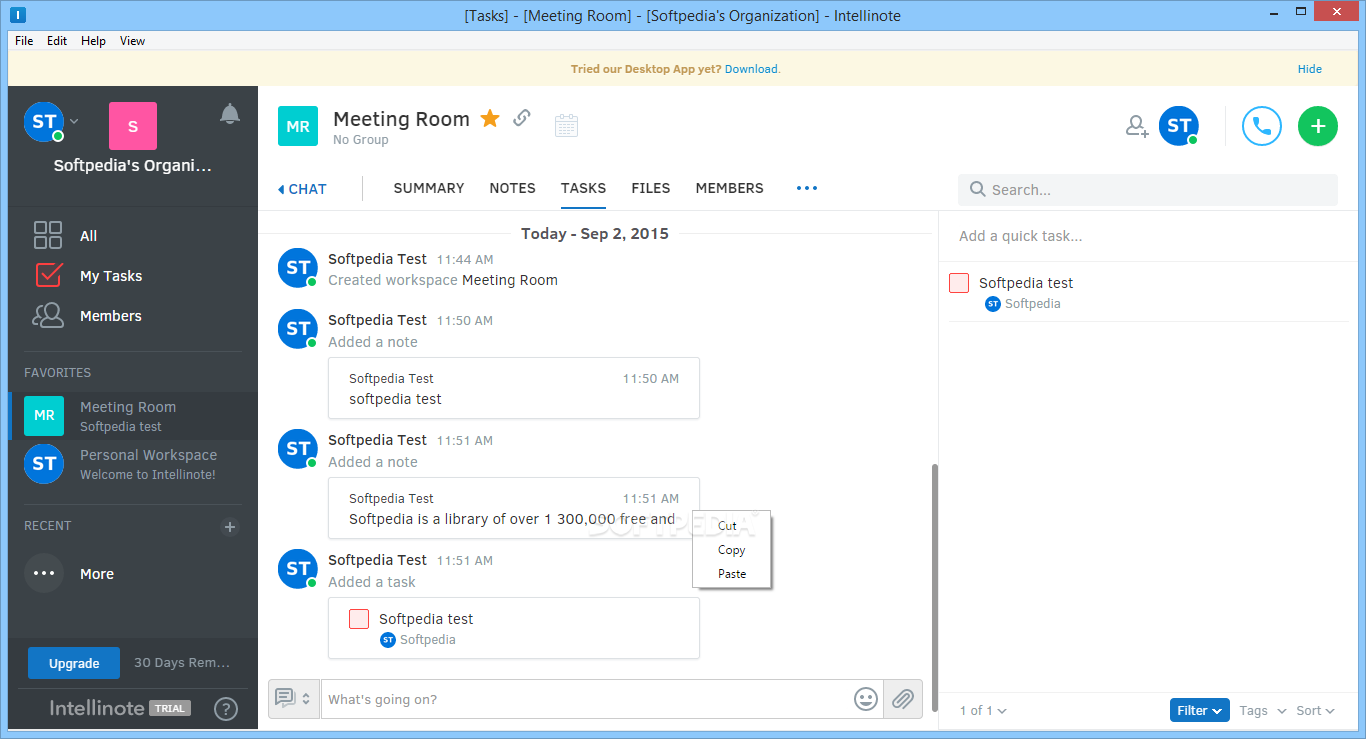Expand the profile dropdown arrow beside ST avatar

(x=74, y=122)
